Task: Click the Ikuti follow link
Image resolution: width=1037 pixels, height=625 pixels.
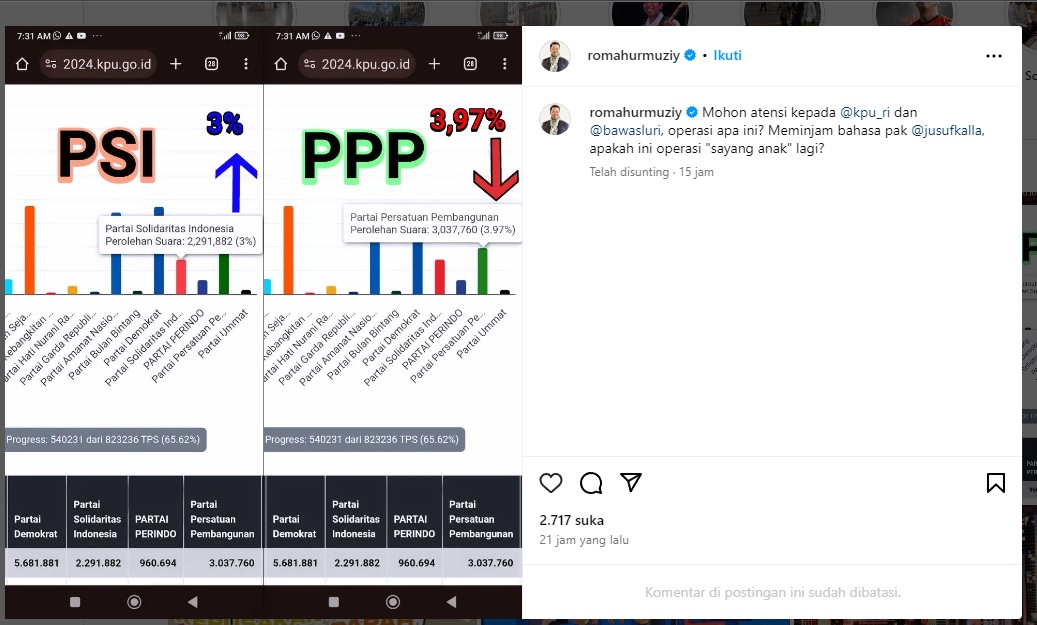Action: click(727, 56)
